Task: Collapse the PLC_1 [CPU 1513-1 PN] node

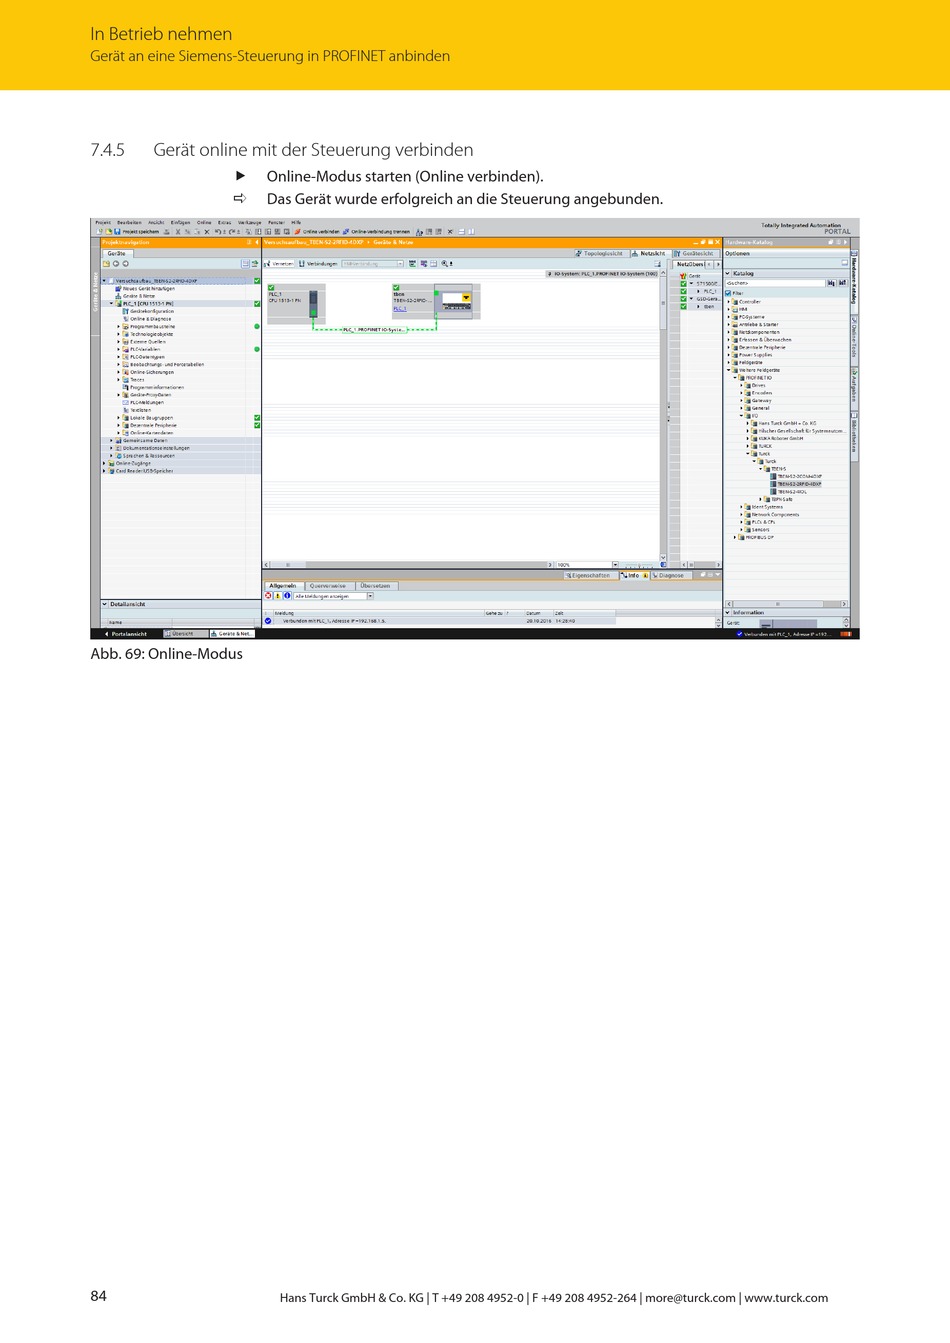Action: [x=112, y=304]
